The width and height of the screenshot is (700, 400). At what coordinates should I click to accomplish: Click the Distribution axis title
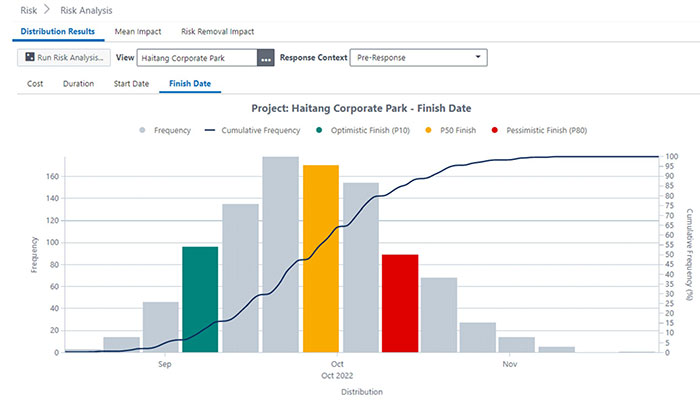pyautogui.click(x=362, y=392)
